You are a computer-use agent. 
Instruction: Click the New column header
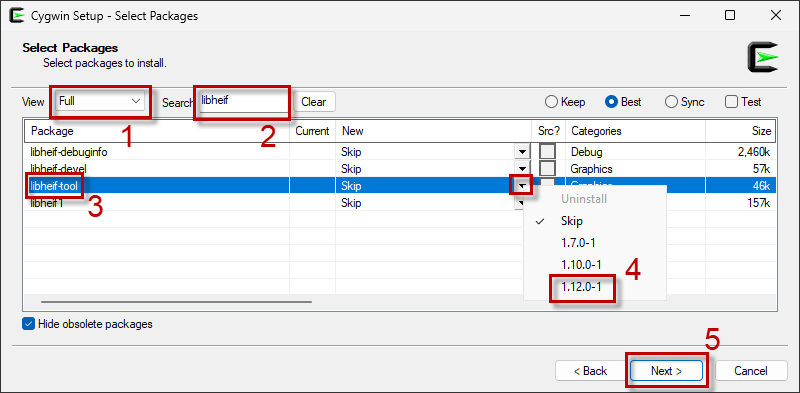click(433, 131)
